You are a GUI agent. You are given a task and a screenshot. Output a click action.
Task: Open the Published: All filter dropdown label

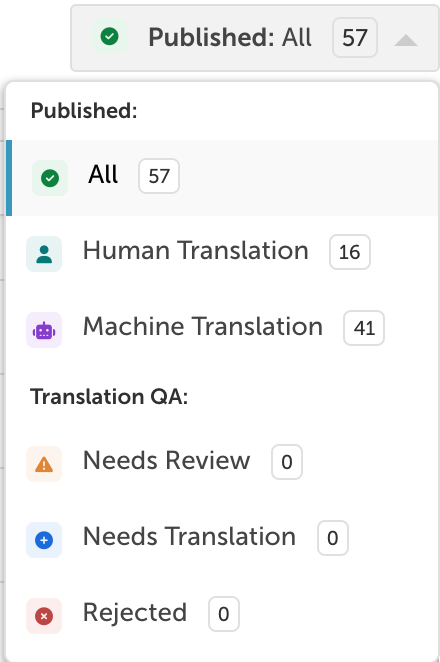click(230, 37)
